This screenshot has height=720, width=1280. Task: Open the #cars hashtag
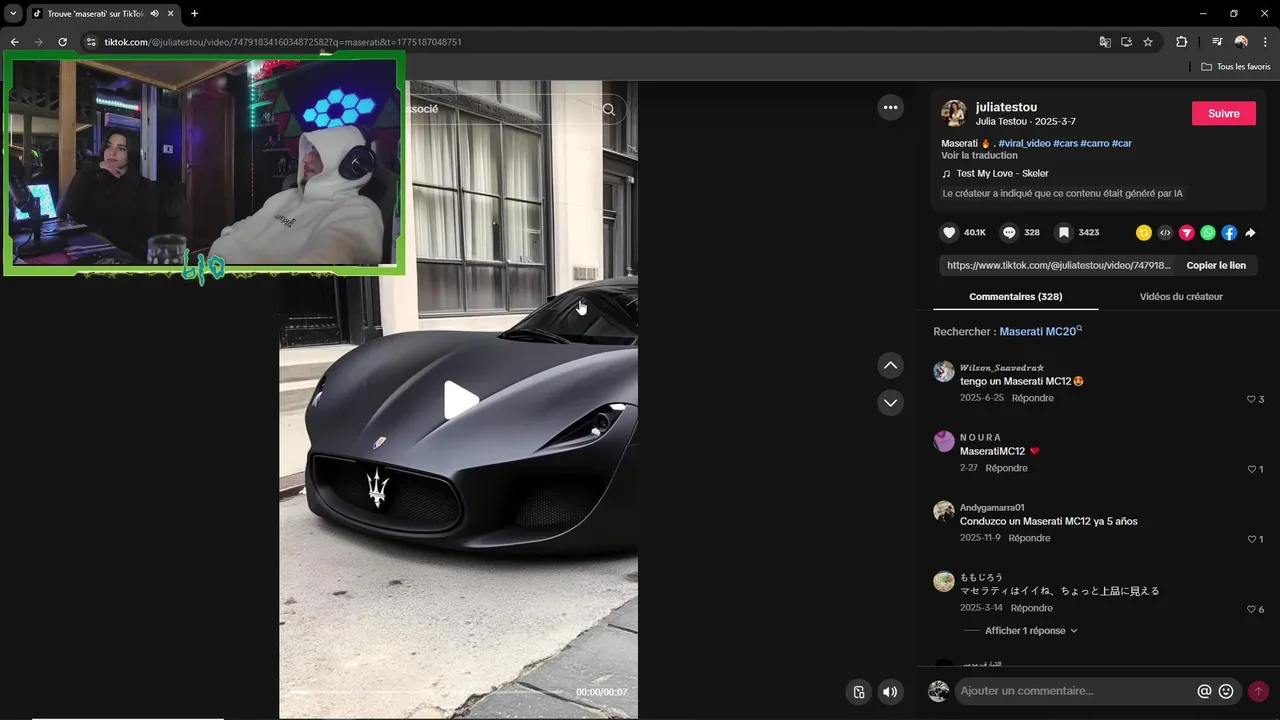[x=1065, y=143]
